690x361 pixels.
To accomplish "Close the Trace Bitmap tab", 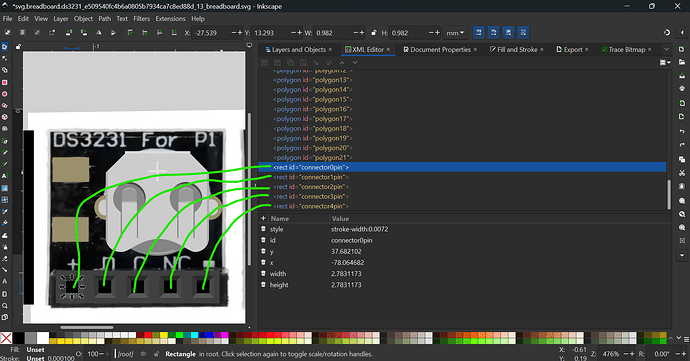I will [x=650, y=50].
